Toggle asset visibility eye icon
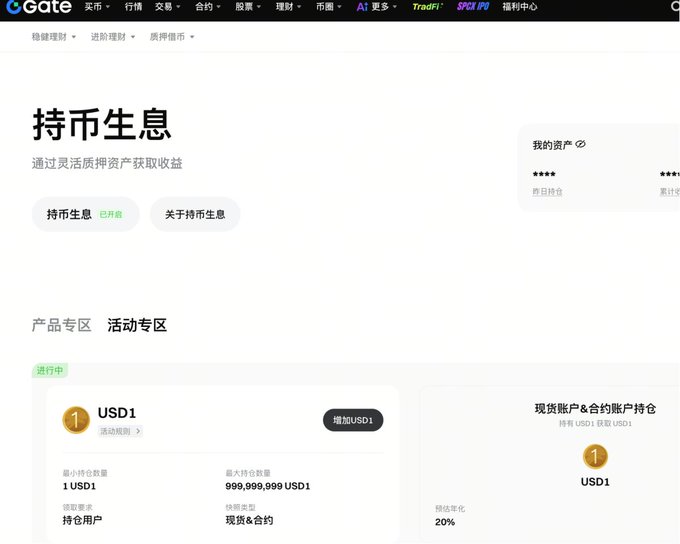The image size is (680, 544). point(580,144)
